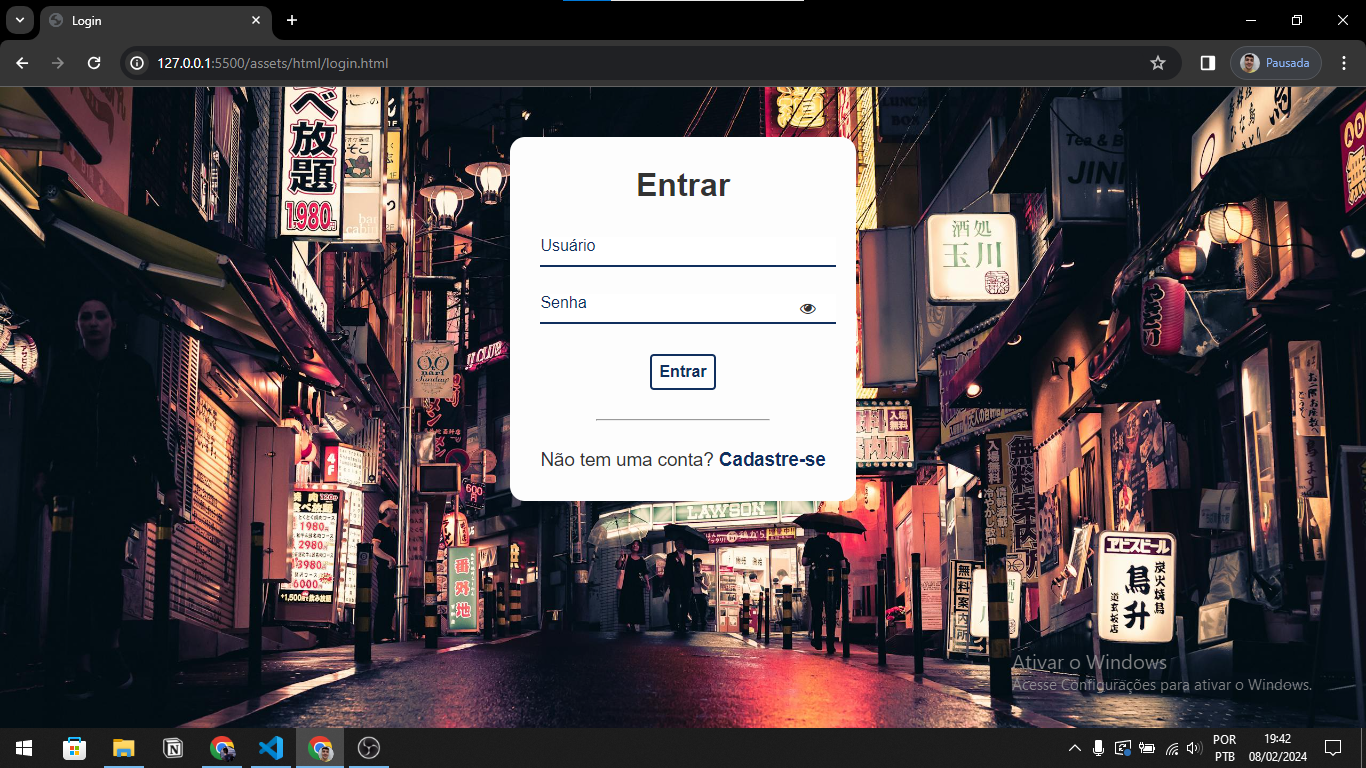
Task: Show hidden system tray icons
Action: click(1075, 748)
